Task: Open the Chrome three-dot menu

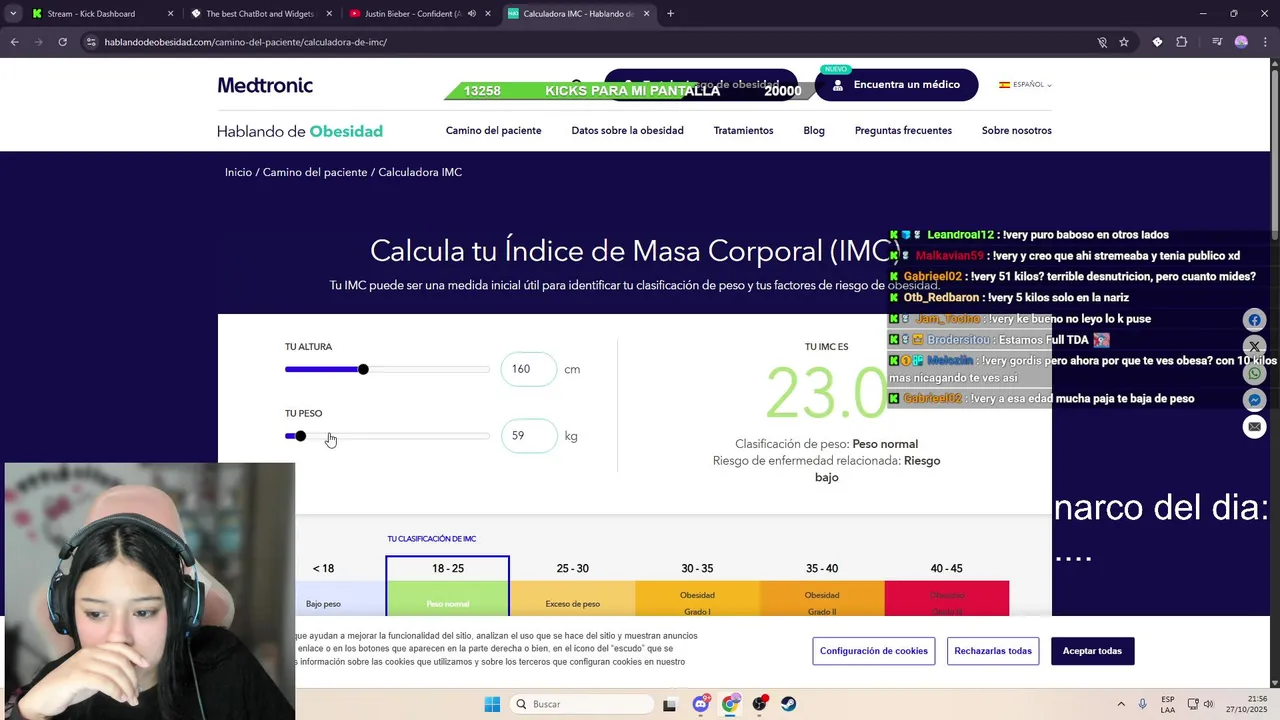Action: tap(1265, 42)
